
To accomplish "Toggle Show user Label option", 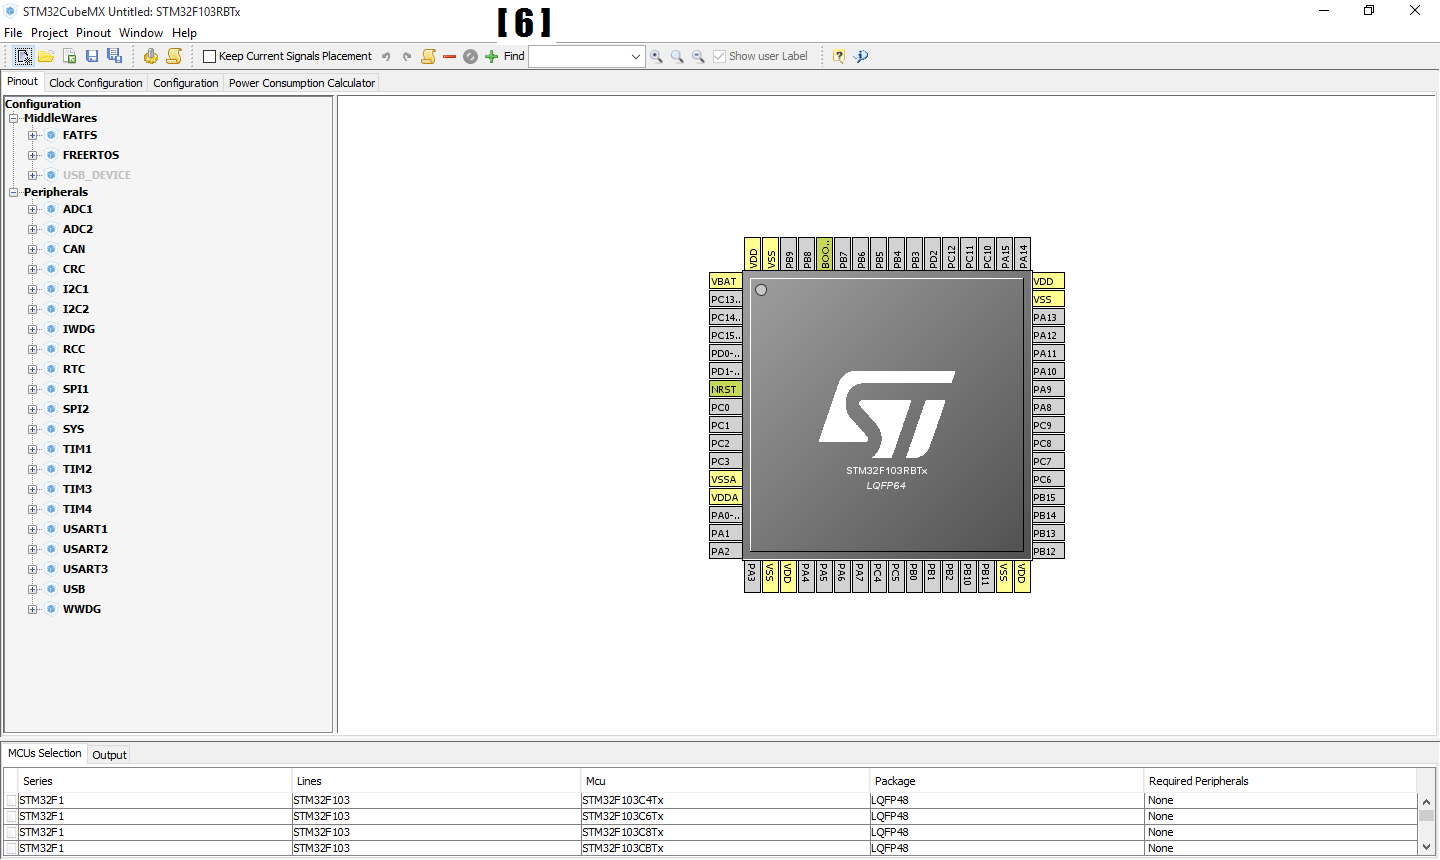I will (720, 56).
